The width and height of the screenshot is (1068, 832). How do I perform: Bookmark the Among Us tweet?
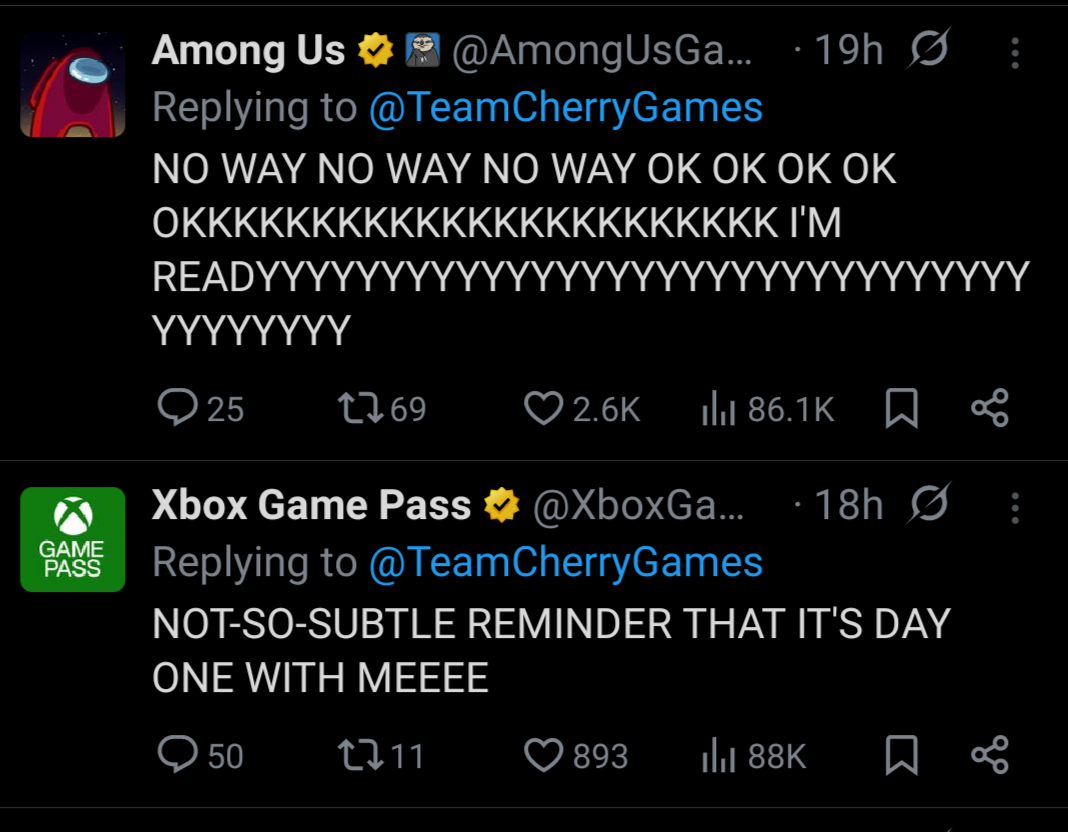(901, 408)
